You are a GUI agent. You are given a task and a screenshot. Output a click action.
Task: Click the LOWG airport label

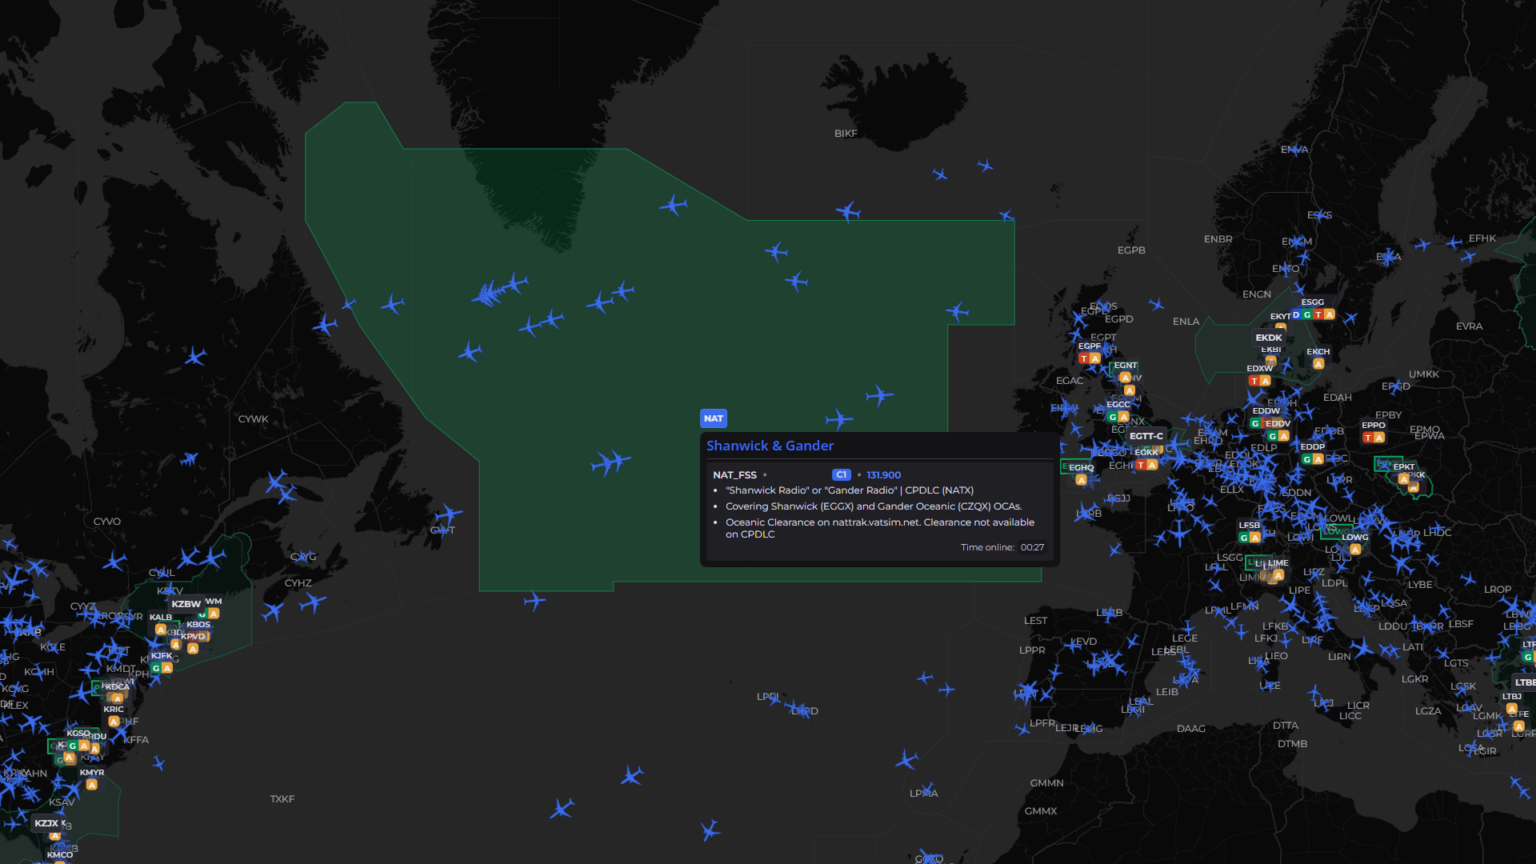(1355, 537)
